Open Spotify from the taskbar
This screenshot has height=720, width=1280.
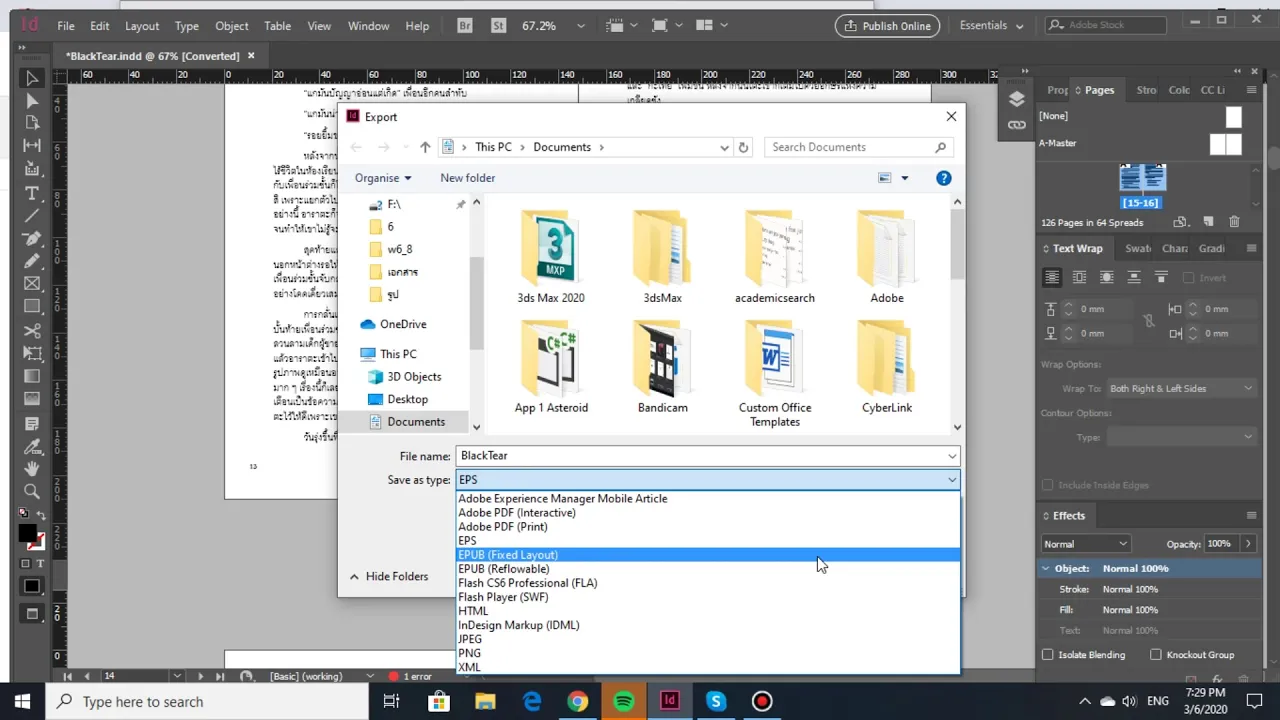(624, 702)
